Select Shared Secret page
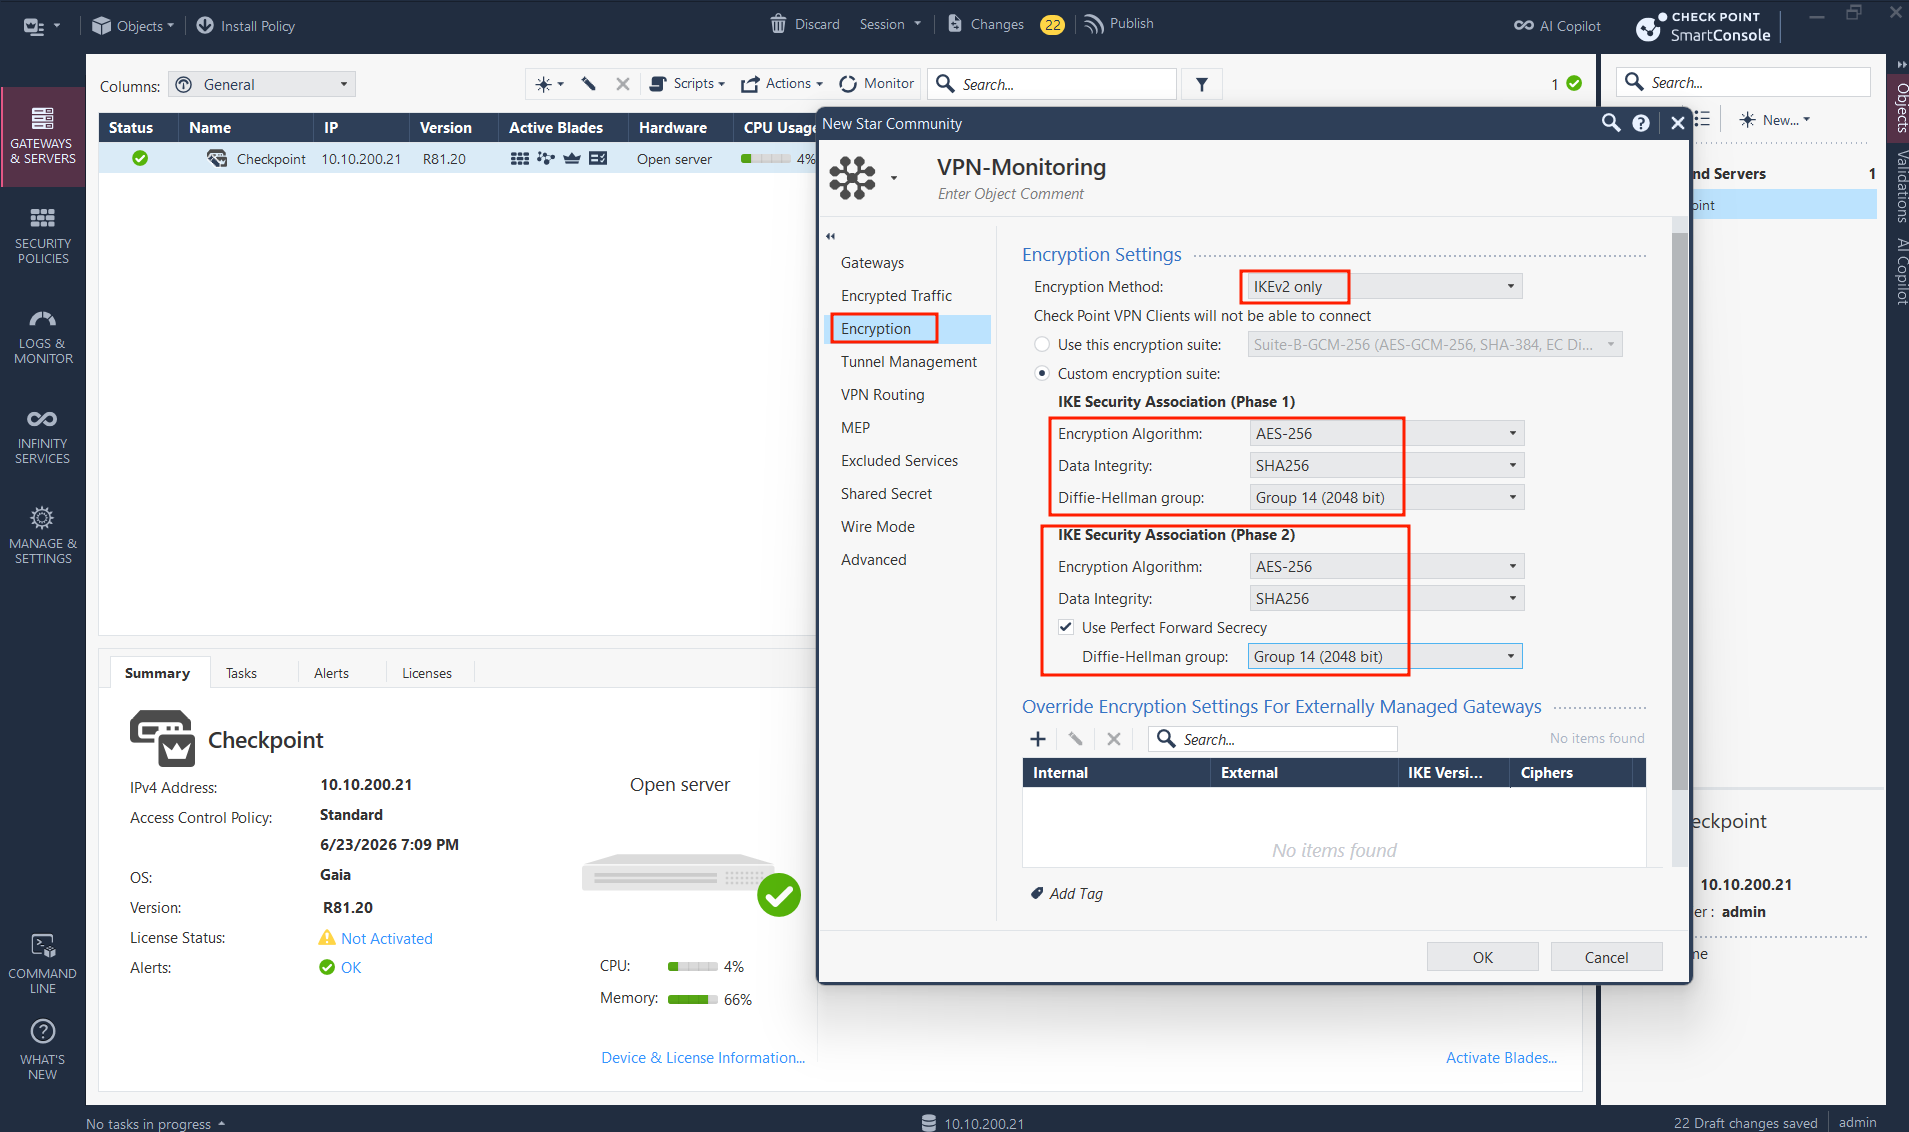Screen dimensions: 1909x1132 [x=886, y=494]
